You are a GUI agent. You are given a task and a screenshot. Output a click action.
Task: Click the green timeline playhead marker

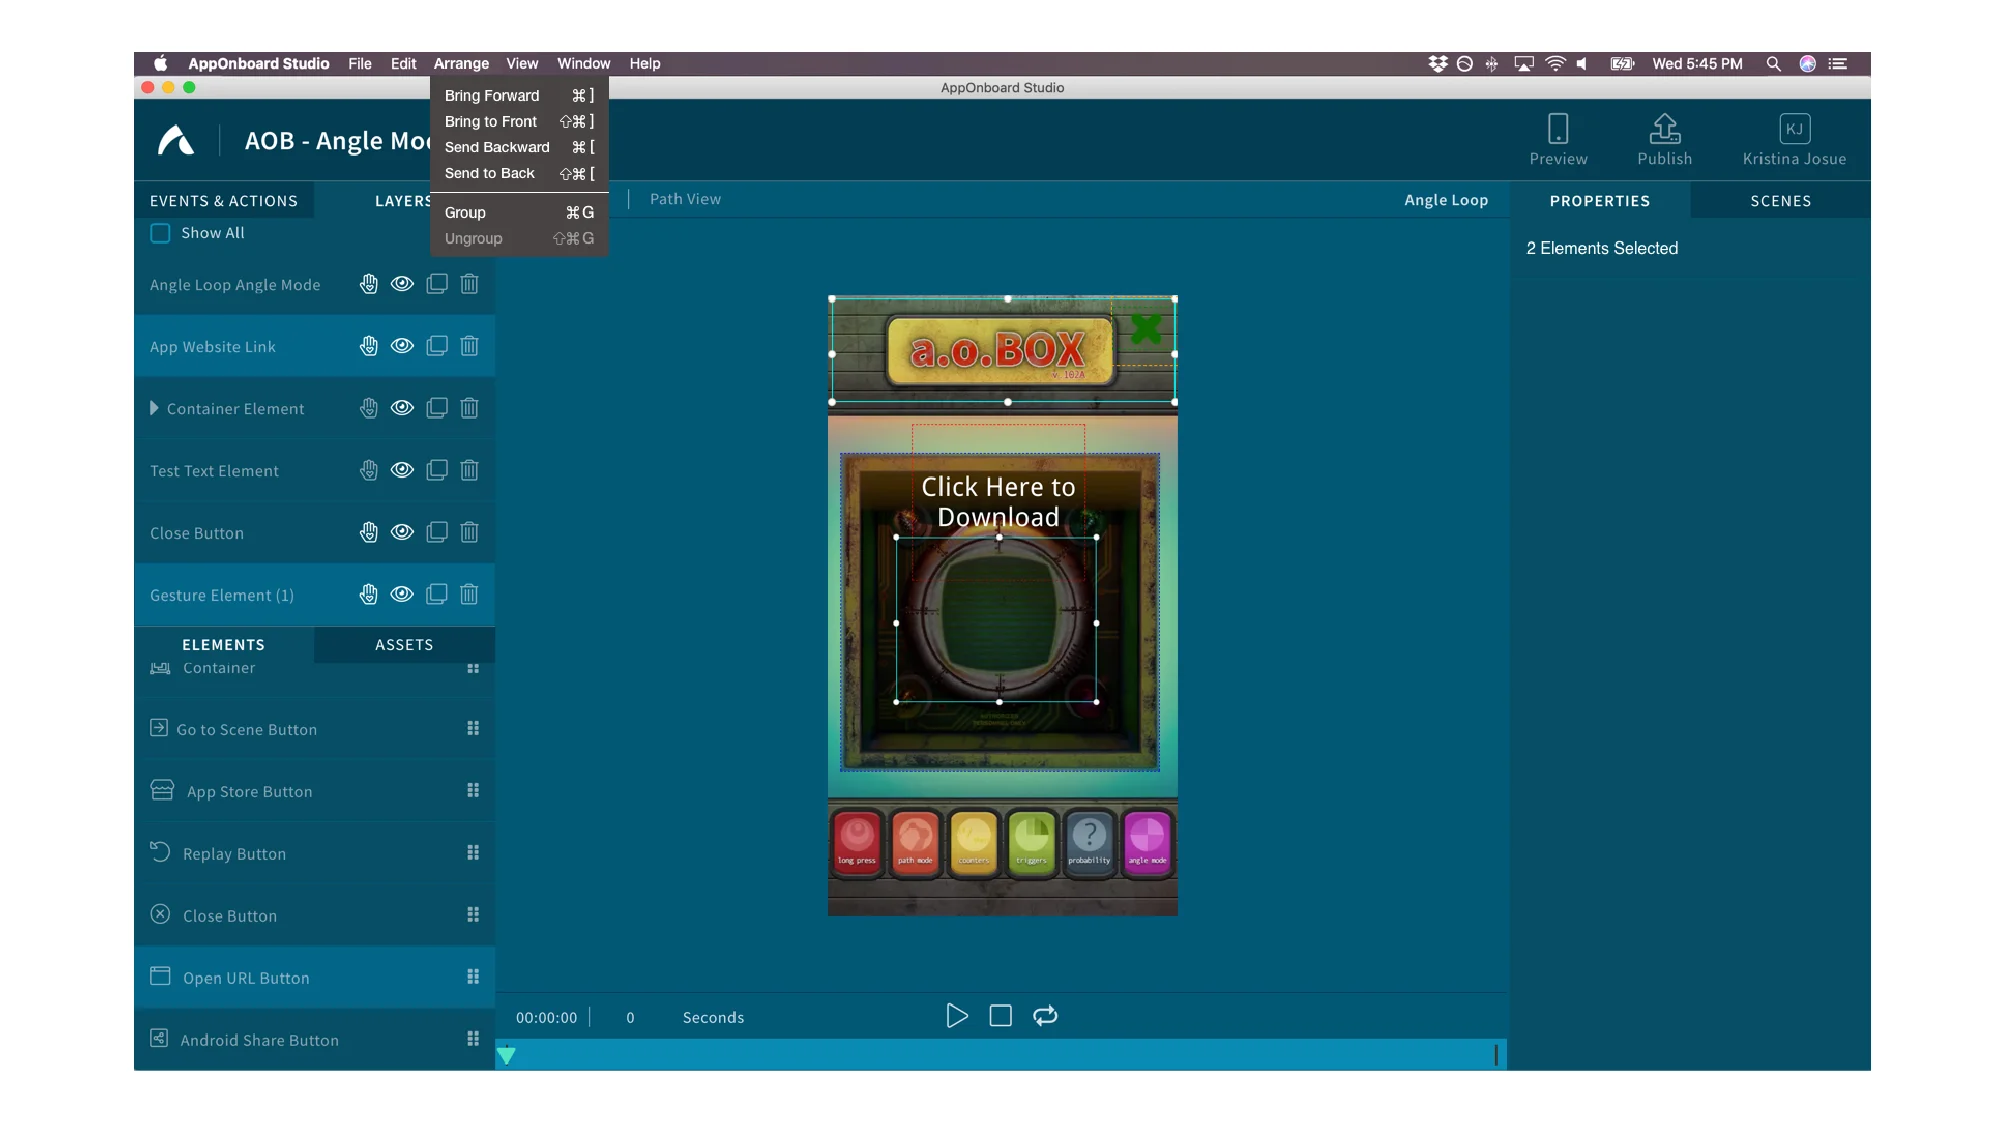[507, 1055]
